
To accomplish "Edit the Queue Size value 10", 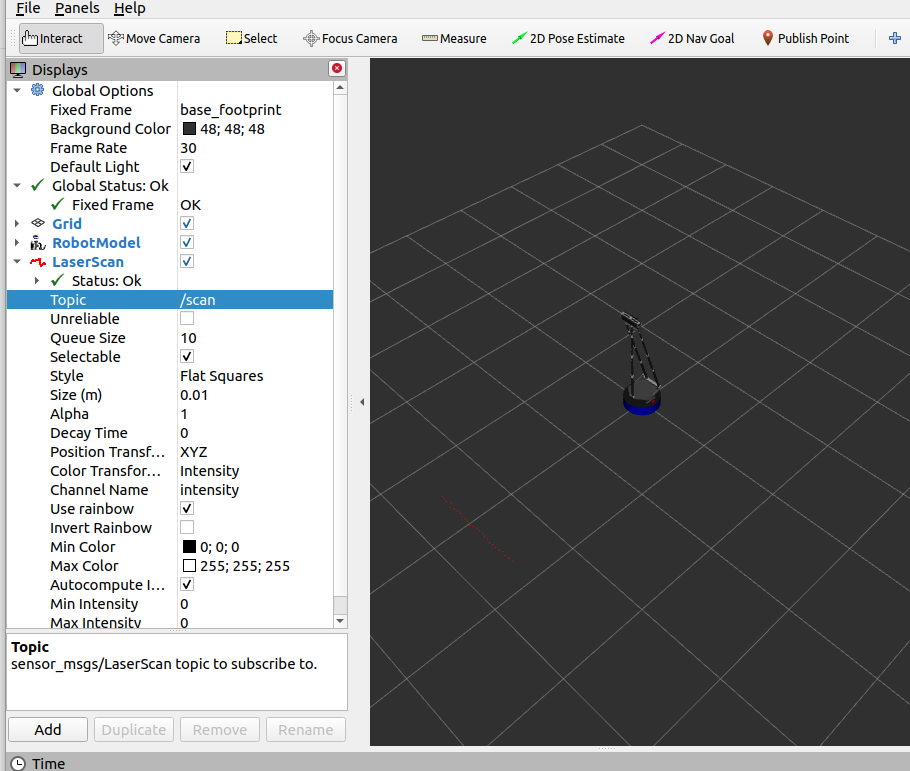I will pyautogui.click(x=255, y=338).
